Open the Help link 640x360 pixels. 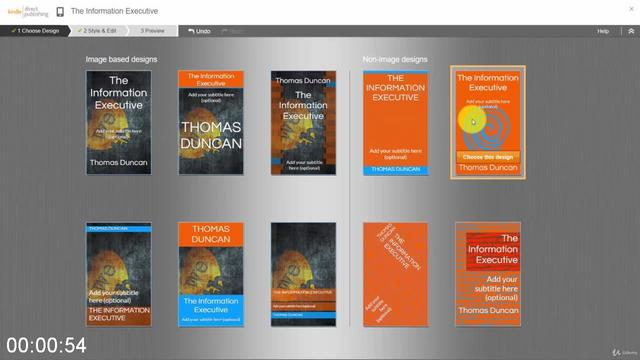[603, 31]
